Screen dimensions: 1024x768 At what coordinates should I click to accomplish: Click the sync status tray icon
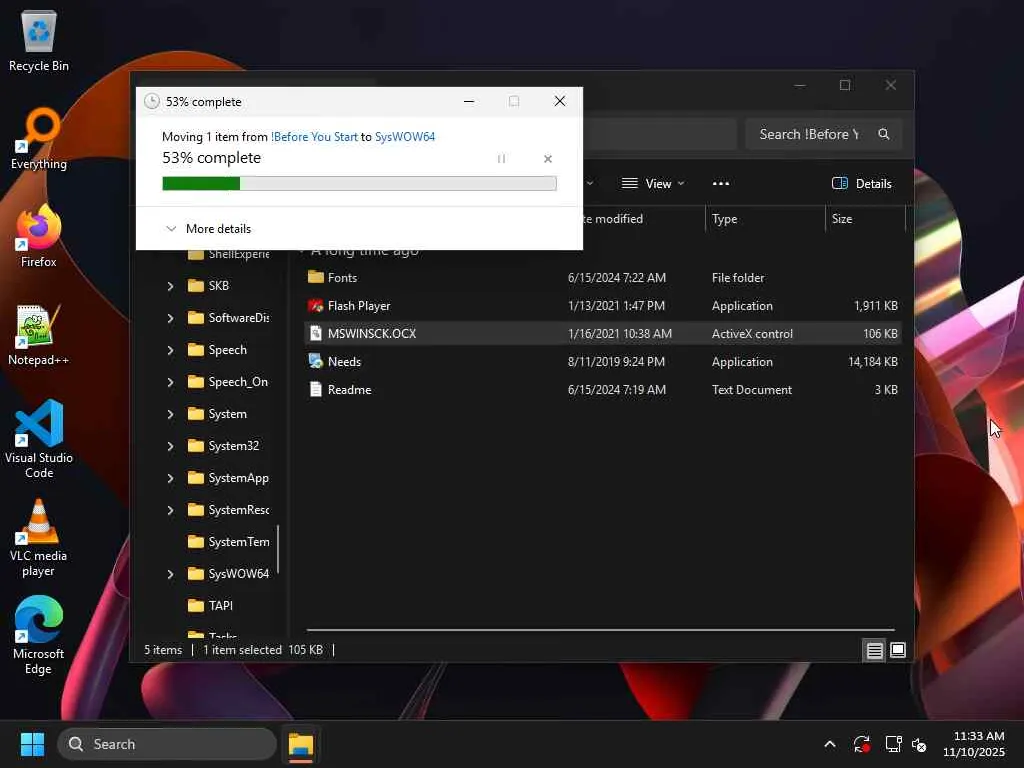[861, 744]
